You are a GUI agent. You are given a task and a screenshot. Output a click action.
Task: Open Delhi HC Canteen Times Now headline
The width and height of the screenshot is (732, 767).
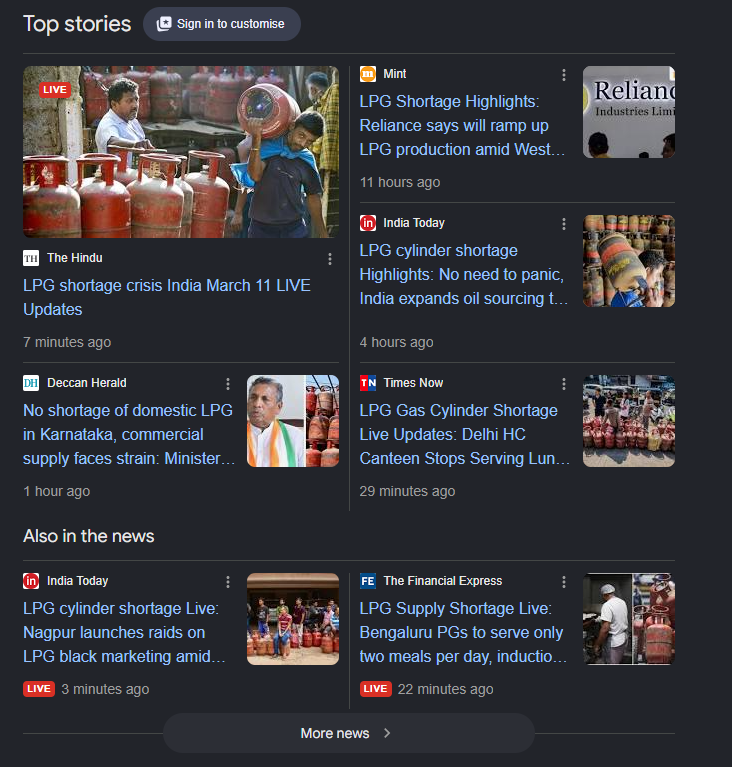point(464,434)
